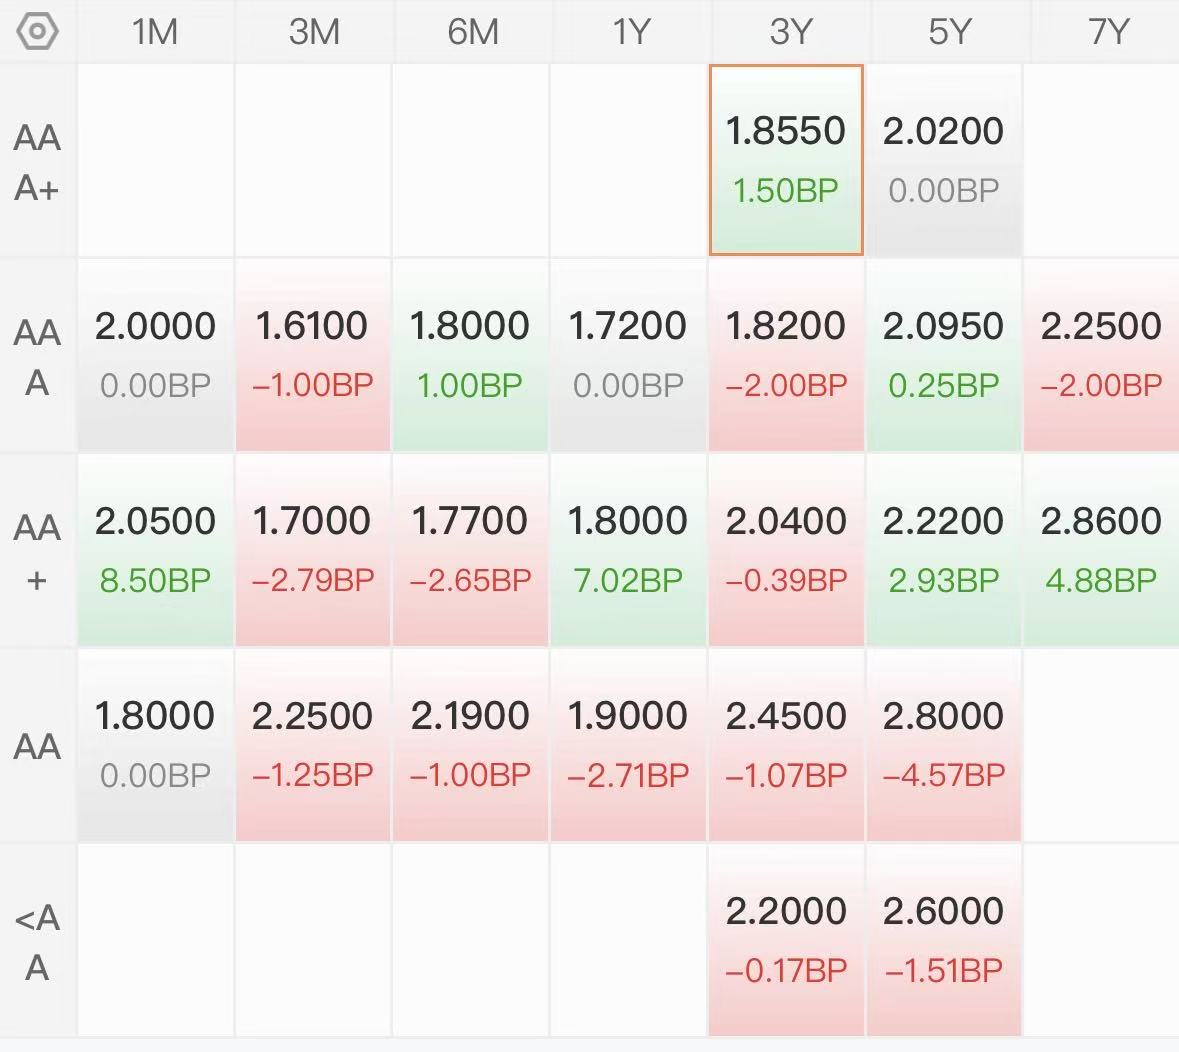Select the 7Y tenor column header
The image size is (1179, 1052).
1108,32
